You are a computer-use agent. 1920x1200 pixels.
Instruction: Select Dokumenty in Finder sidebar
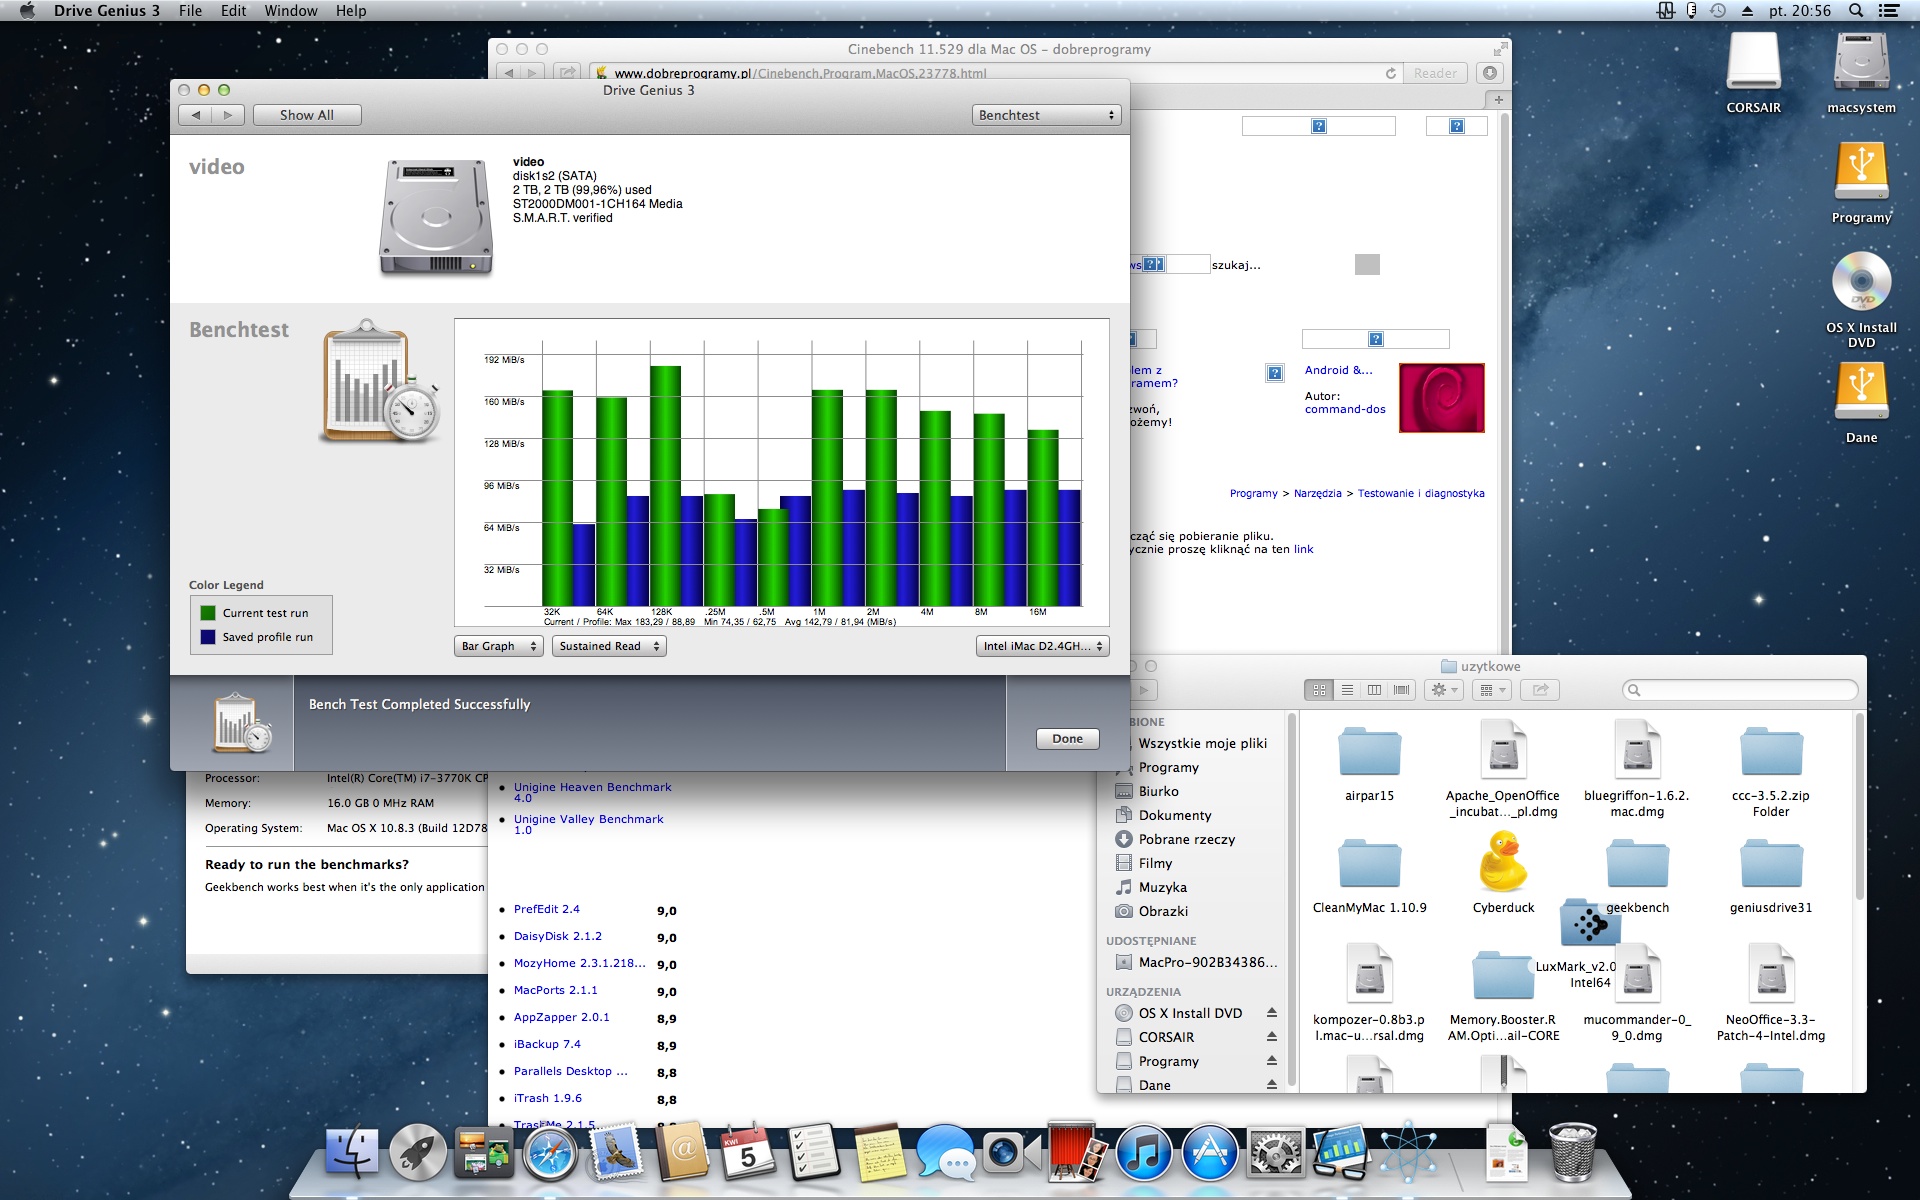1174,815
